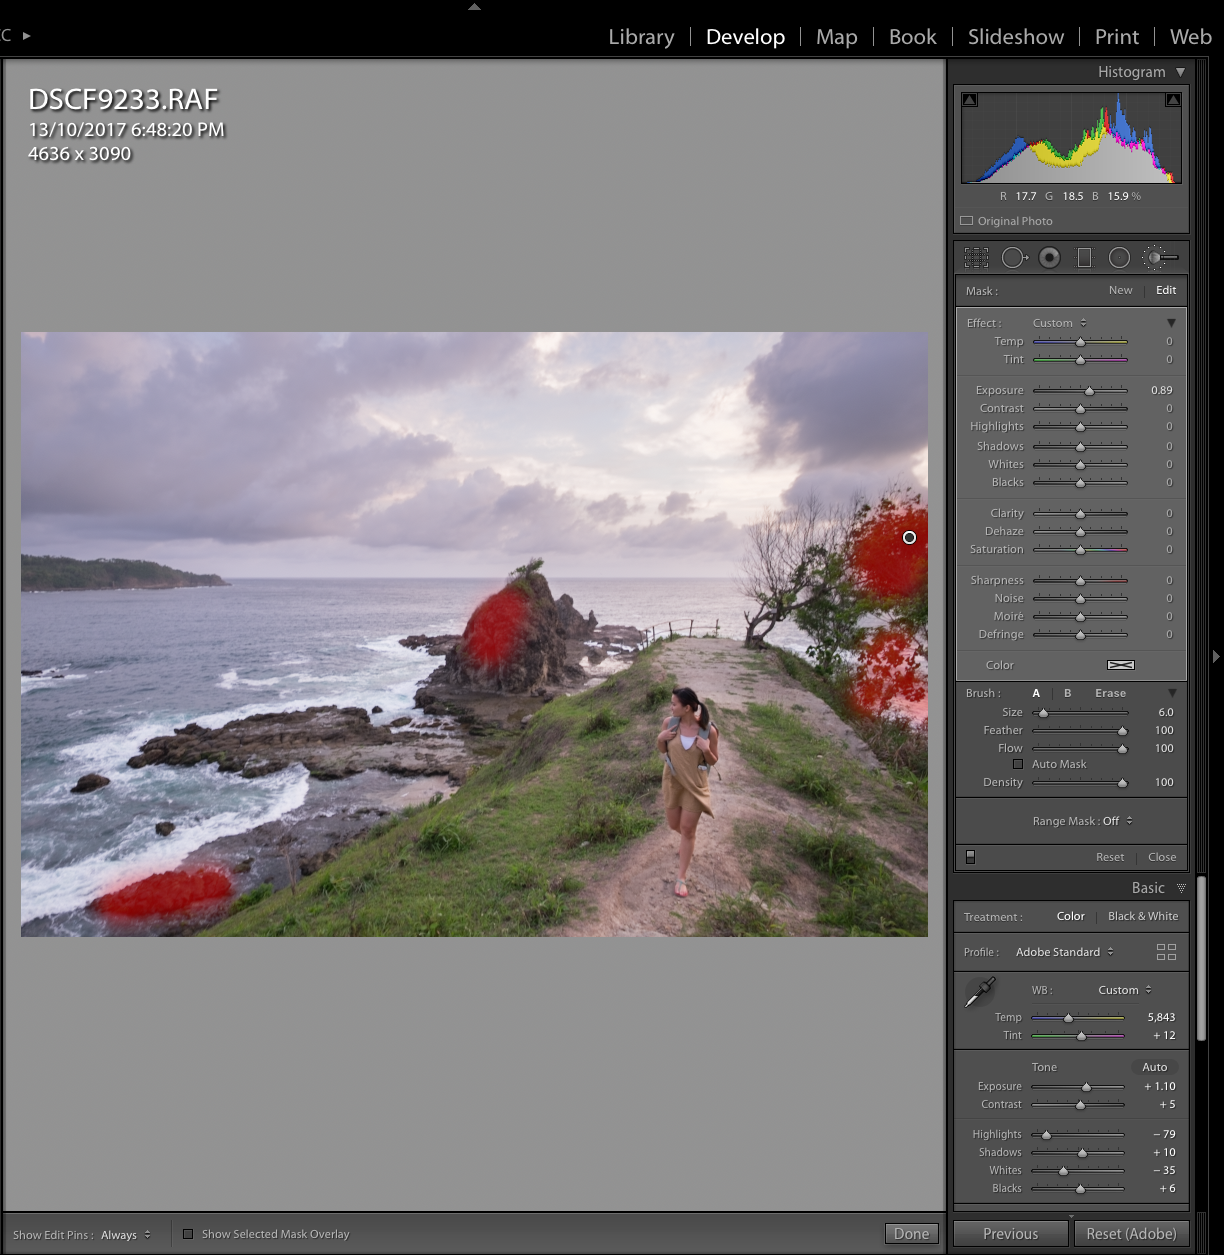Click the right panel vertical scrollbar
This screenshot has height=1255, width=1224.
point(1201,958)
